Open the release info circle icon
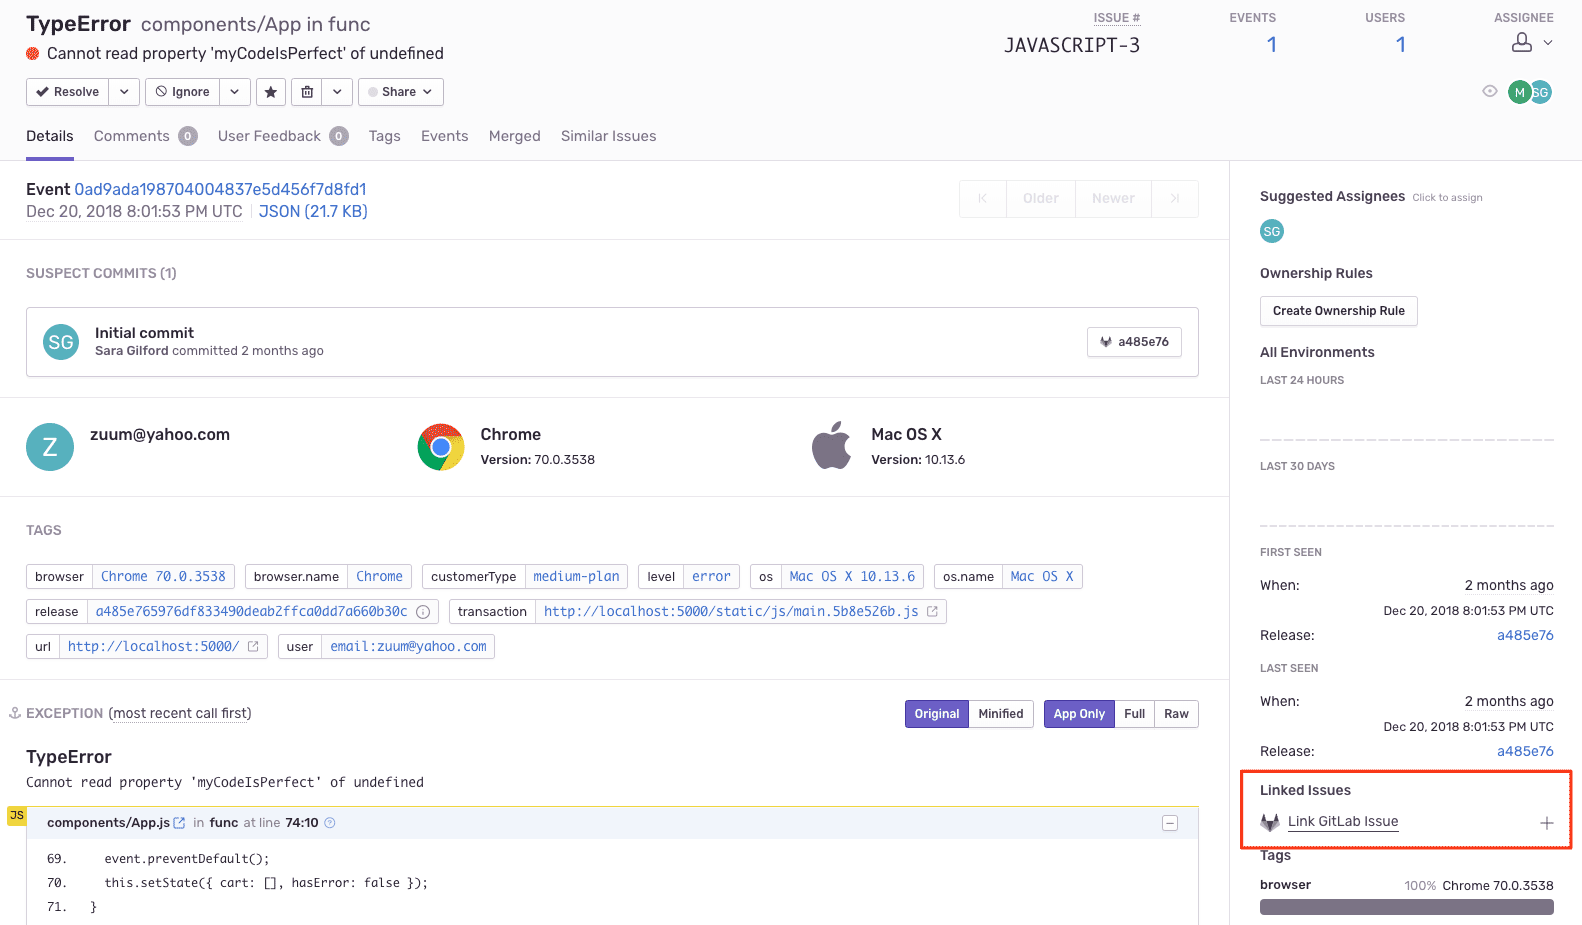Screen dimensions: 1582x925 click(423, 612)
